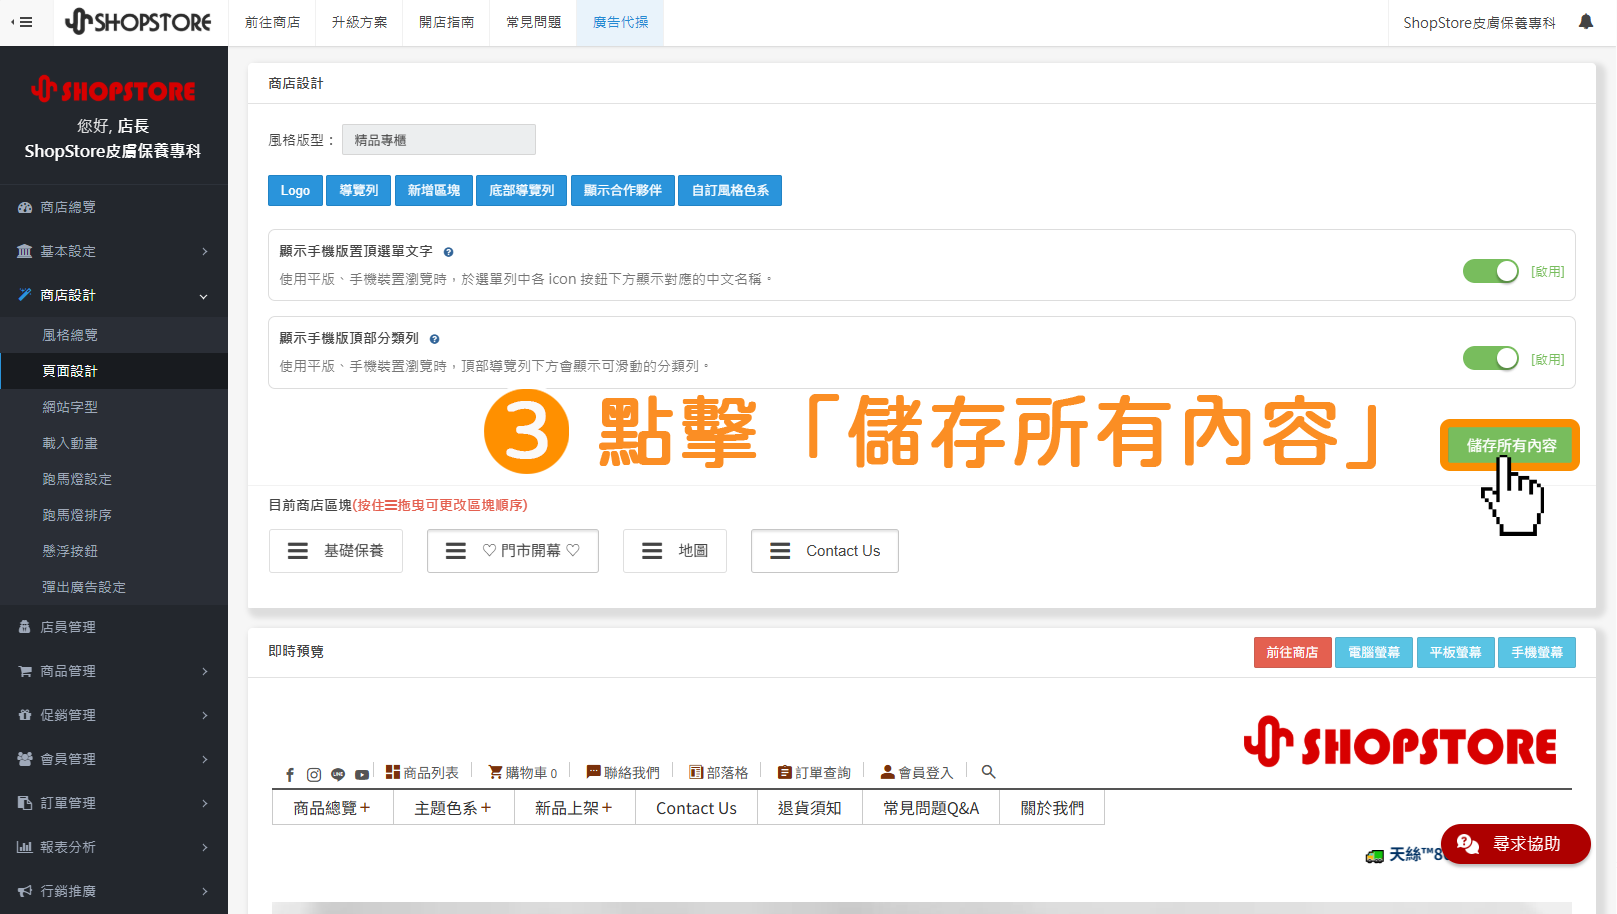Toggle 顯示手機版置頂選單文字 switch
1617x914 pixels.
tap(1490, 271)
